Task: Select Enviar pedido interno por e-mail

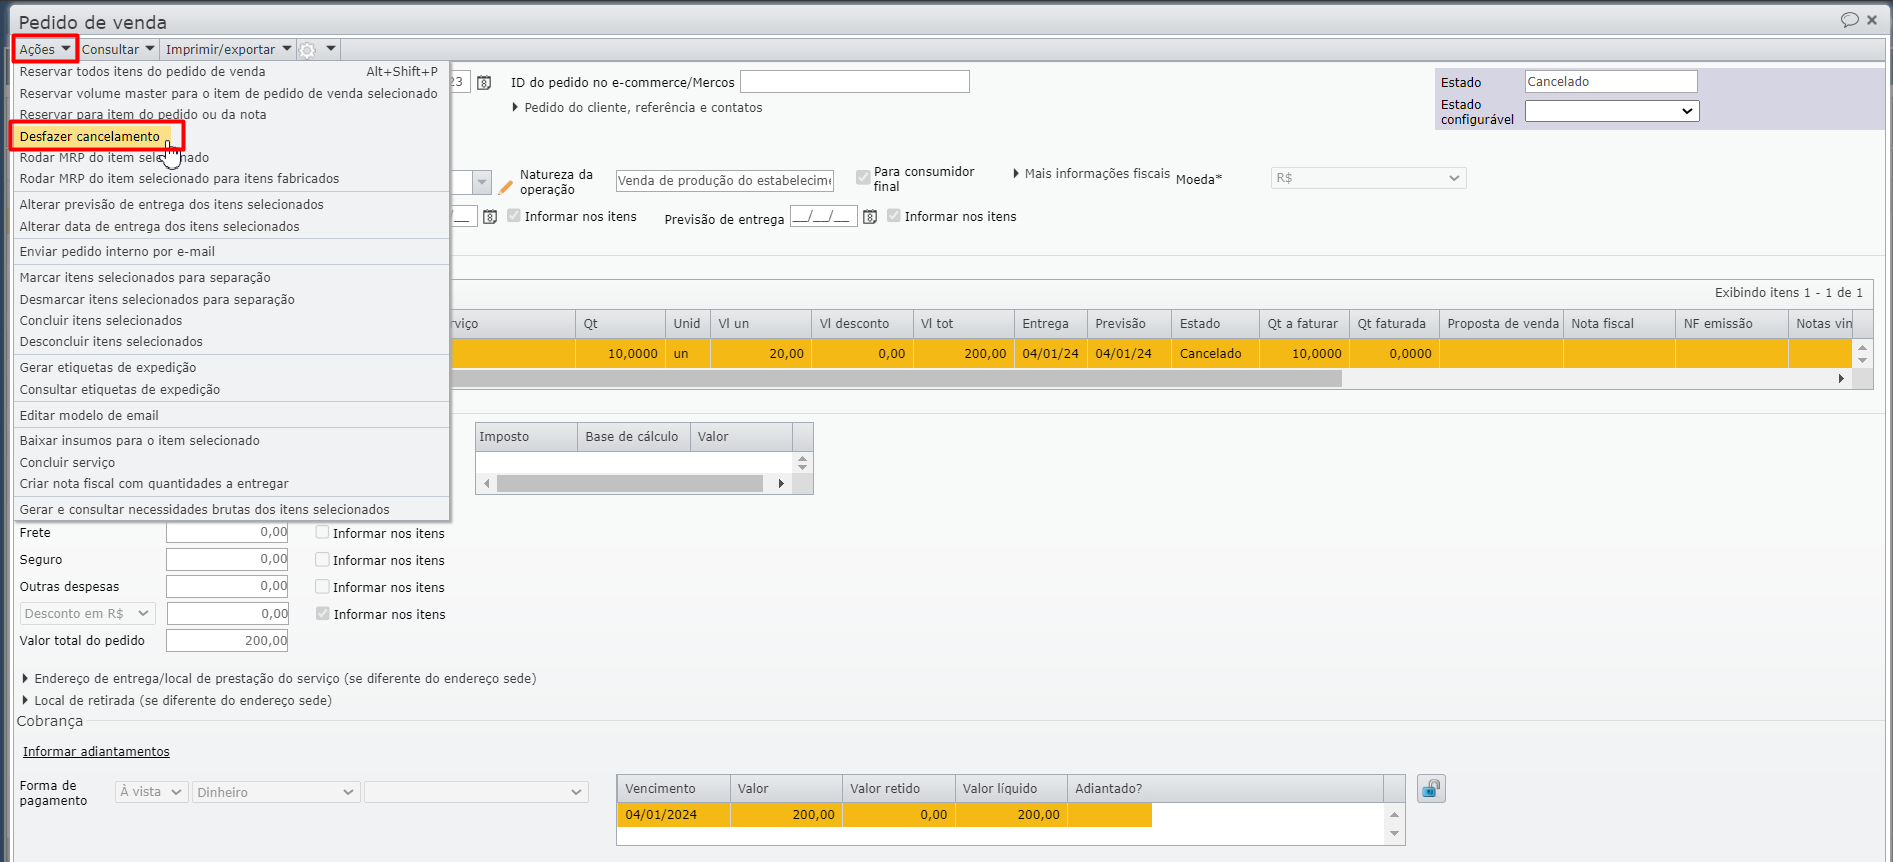Action: 231,252
